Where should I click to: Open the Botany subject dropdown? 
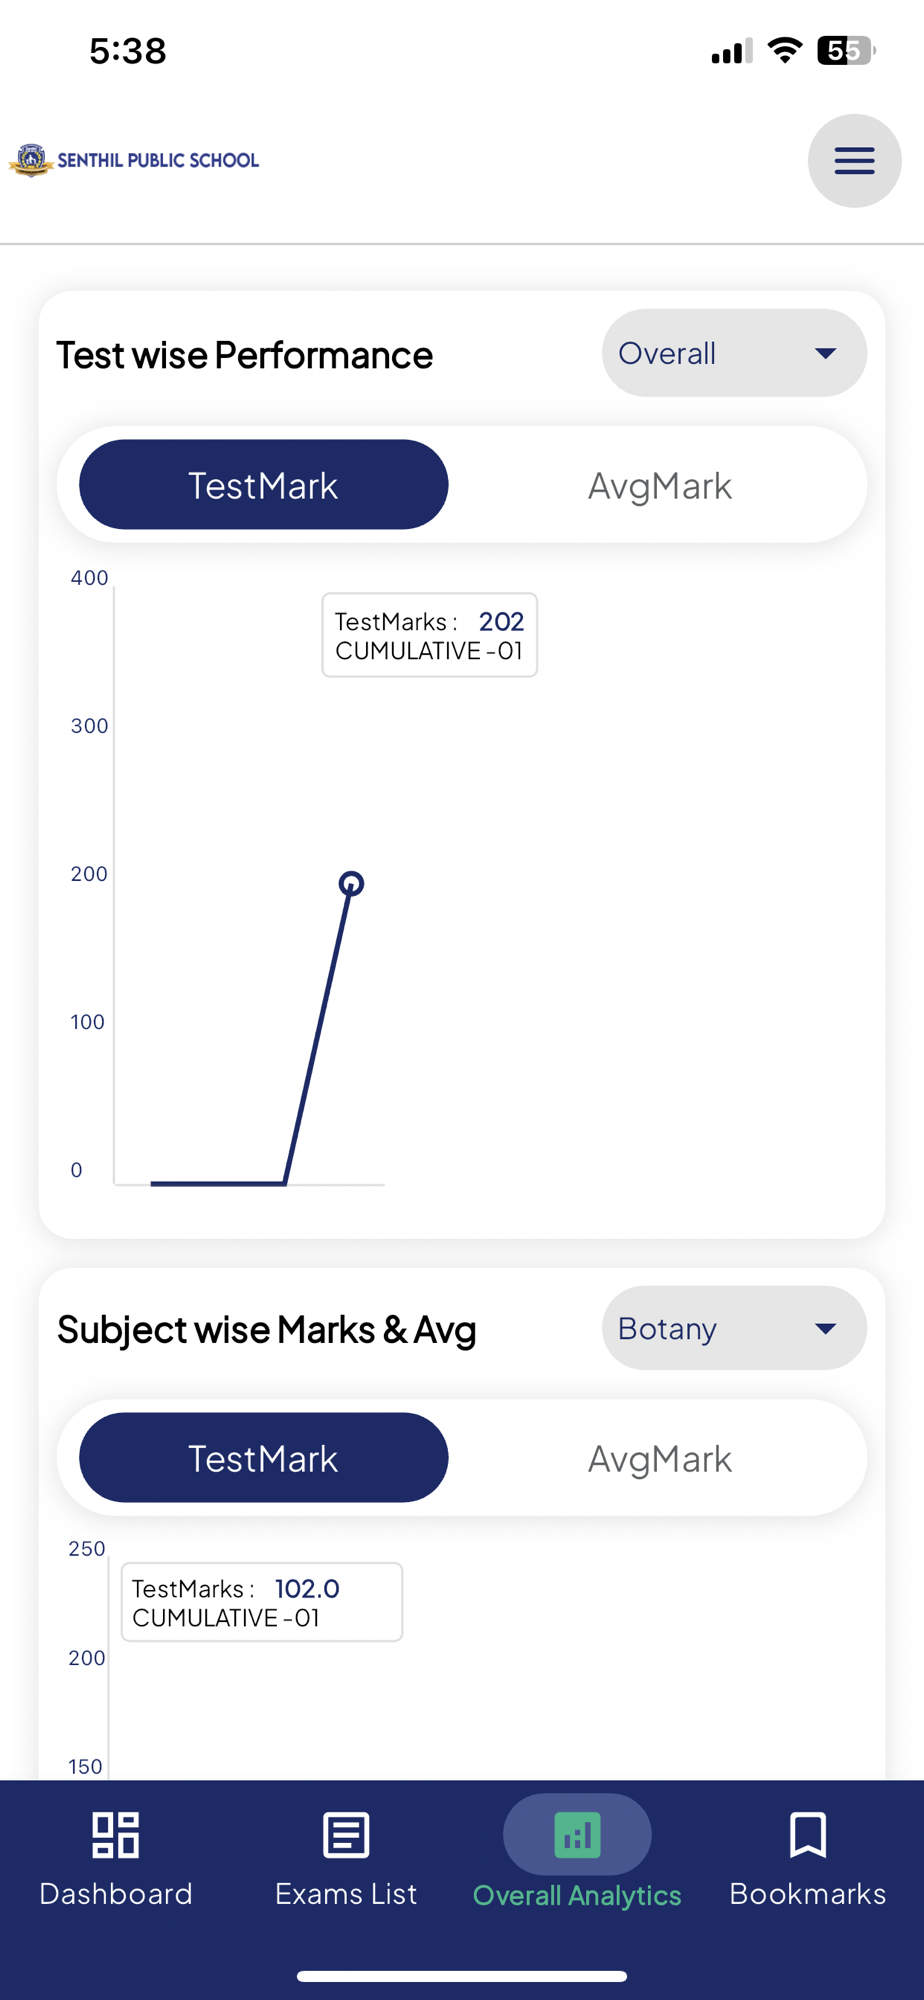pyautogui.click(x=733, y=1328)
